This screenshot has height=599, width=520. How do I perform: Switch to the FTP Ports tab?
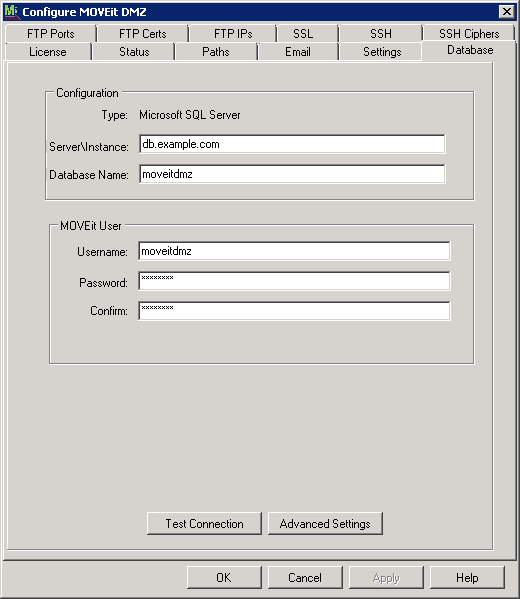pyautogui.click(x=50, y=34)
